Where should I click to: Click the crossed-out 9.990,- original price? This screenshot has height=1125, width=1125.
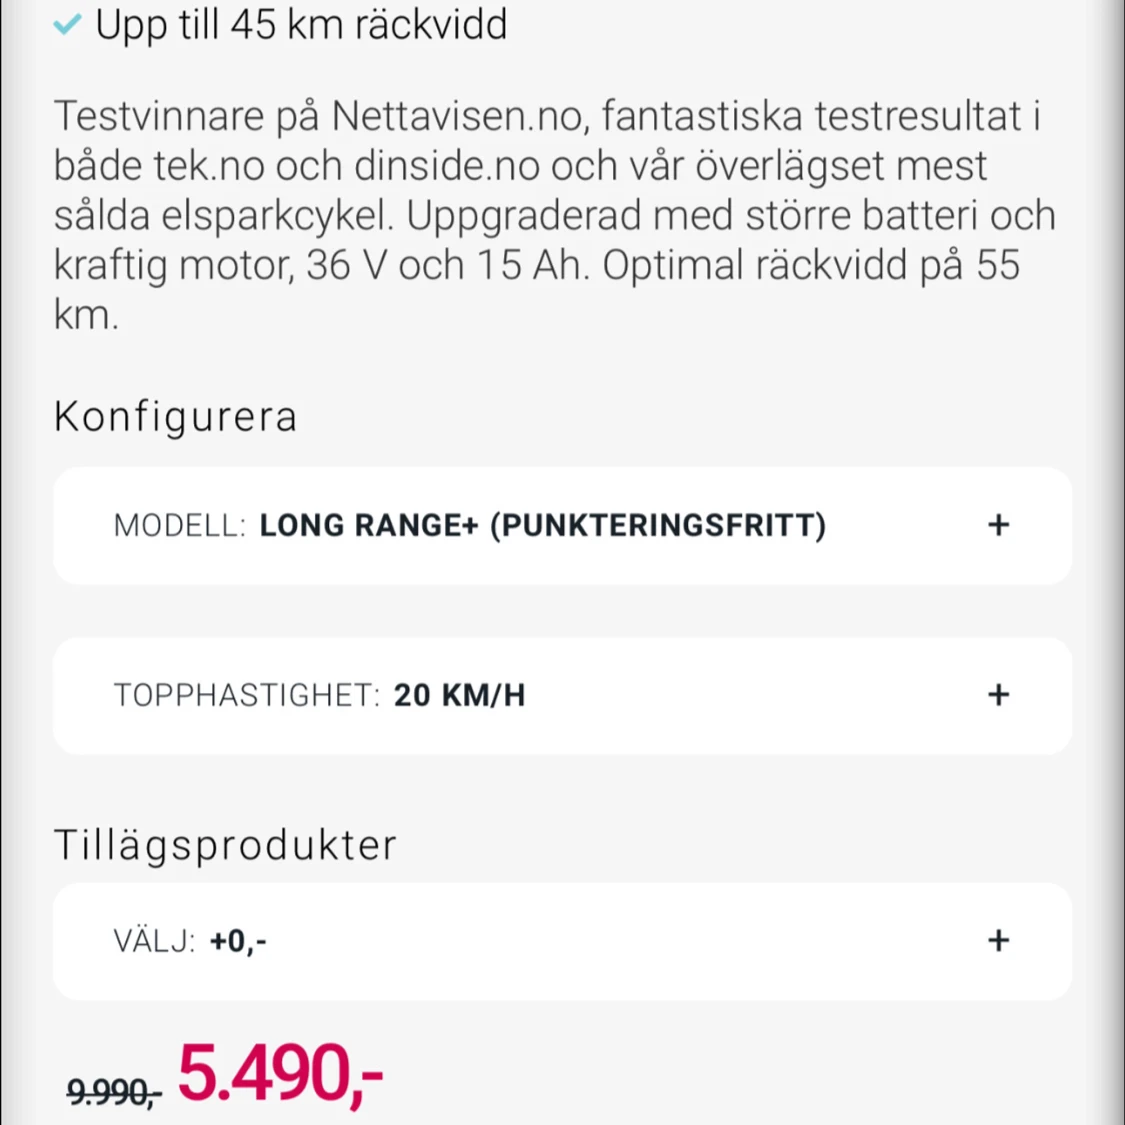point(114,1093)
